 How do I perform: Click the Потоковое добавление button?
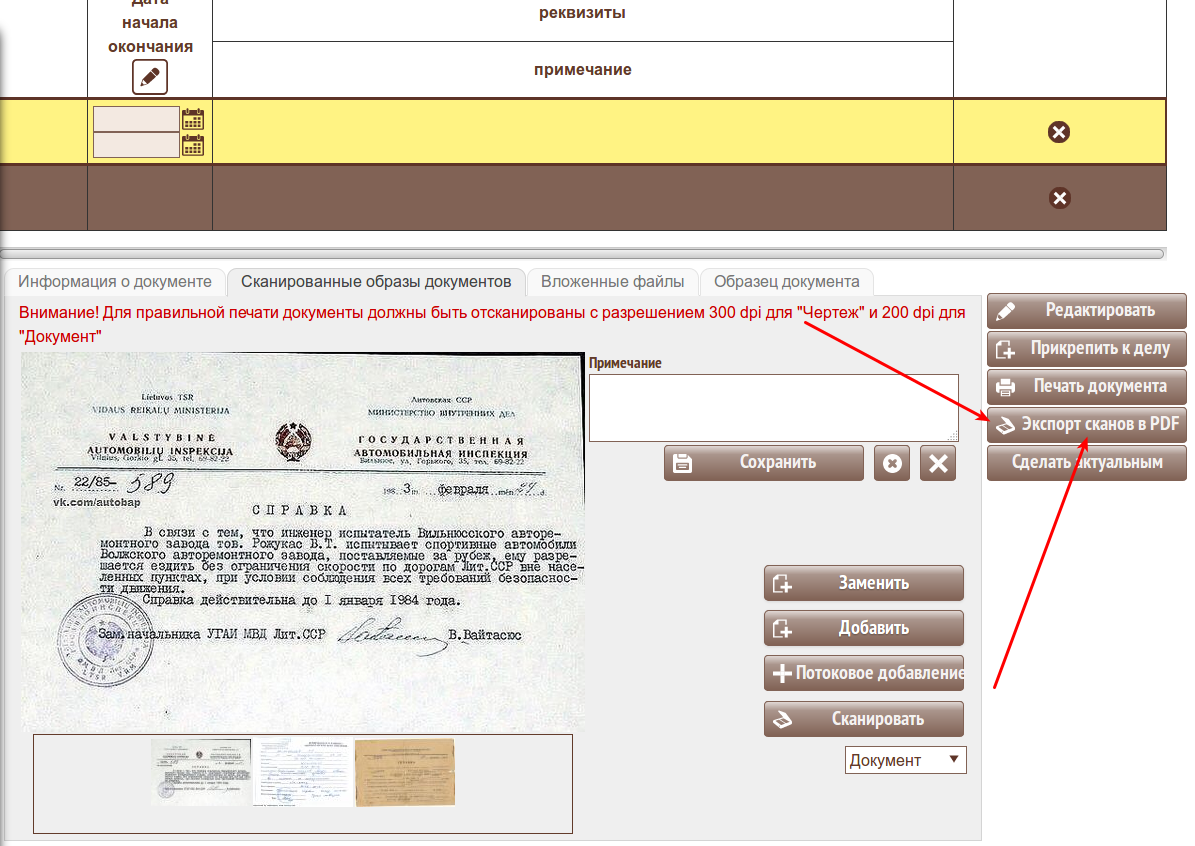[864, 673]
